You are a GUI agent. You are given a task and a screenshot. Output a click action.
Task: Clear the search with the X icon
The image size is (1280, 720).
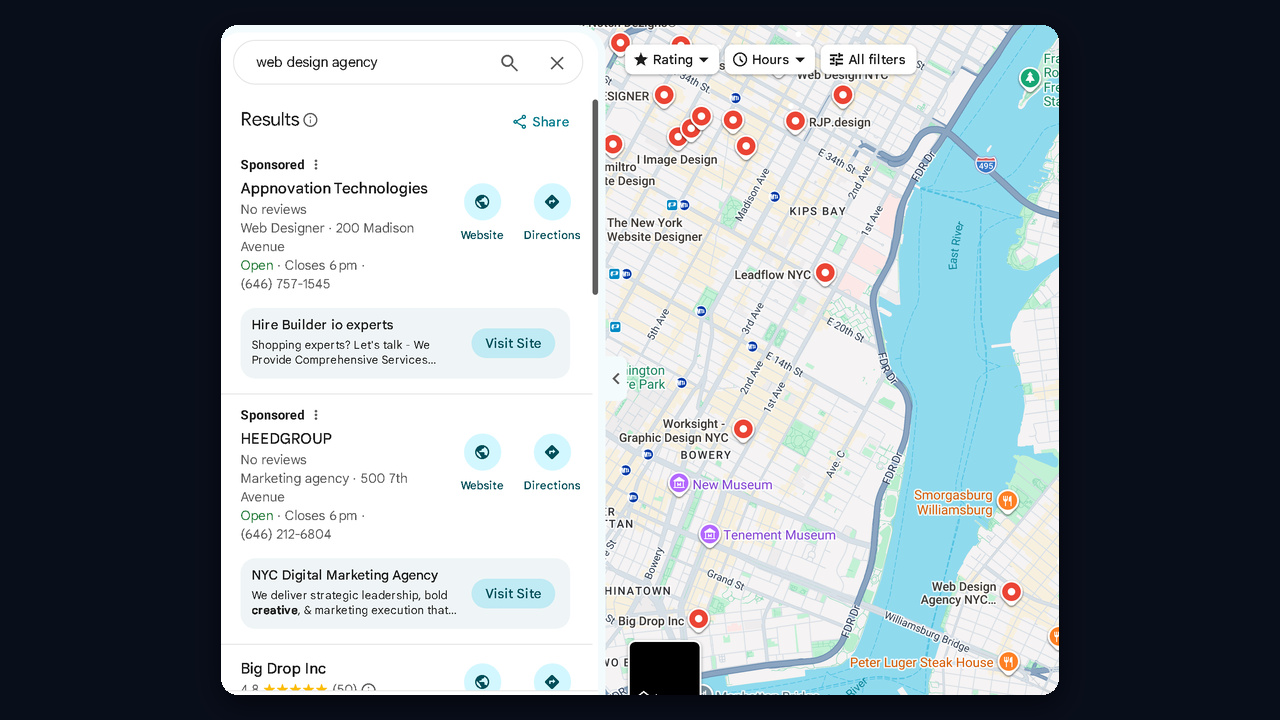(x=557, y=63)
